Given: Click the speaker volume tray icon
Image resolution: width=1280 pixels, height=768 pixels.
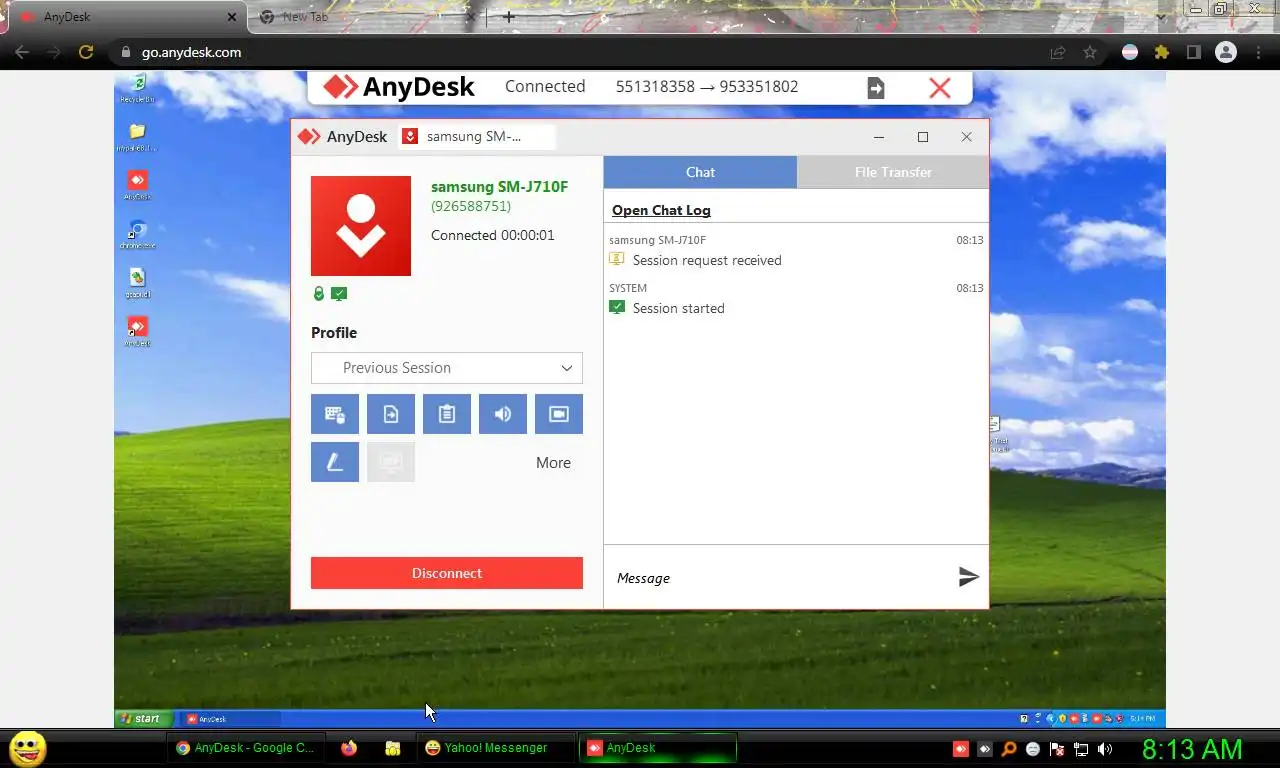Looking at the screenshot, I should pyautogui.click(x=1105, y=748).
